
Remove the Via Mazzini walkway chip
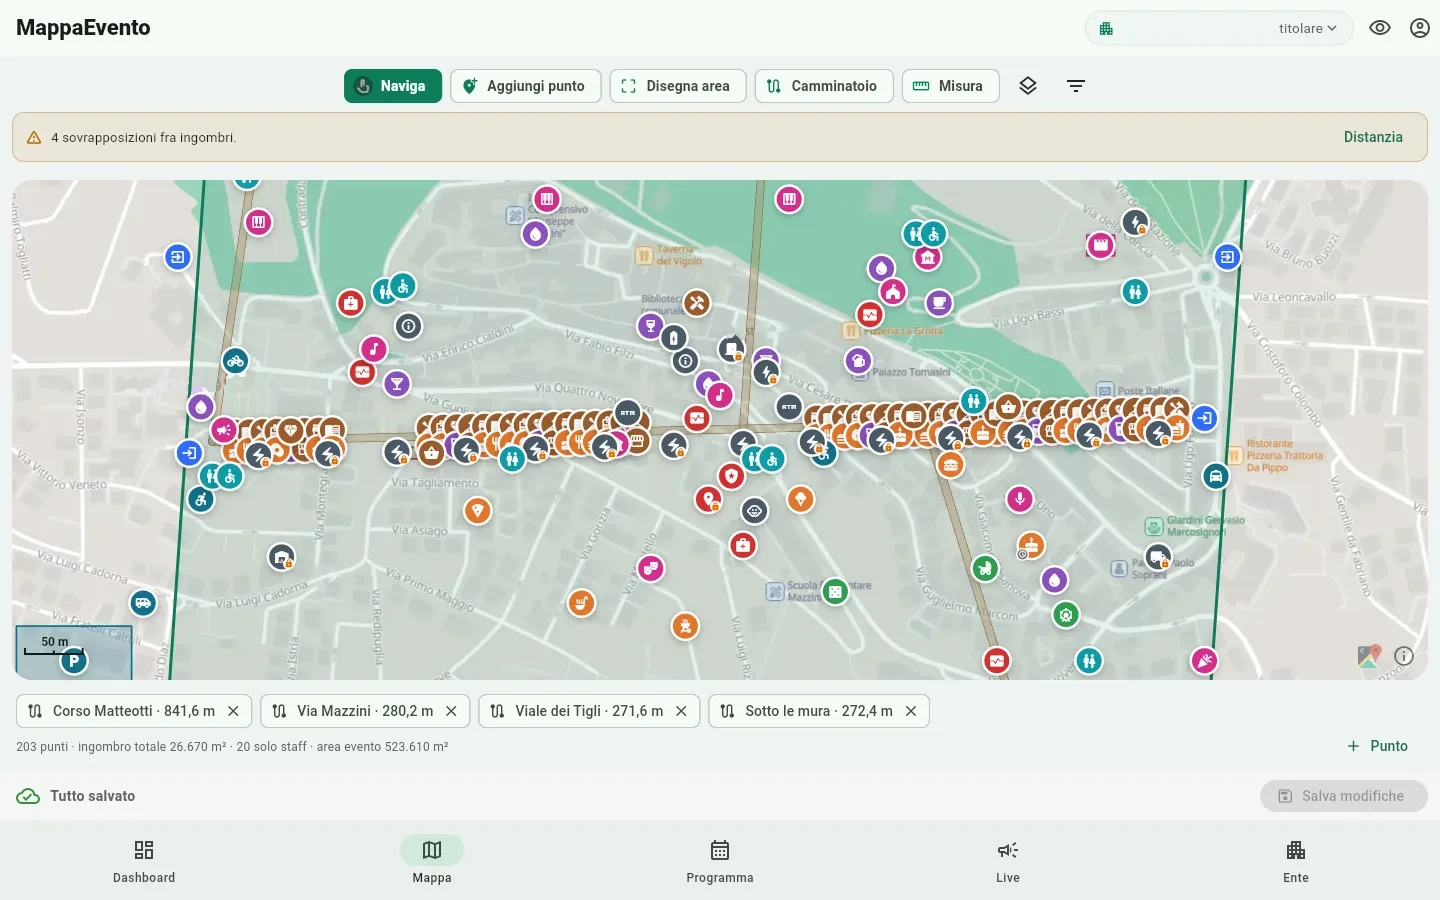coord(451,711)
